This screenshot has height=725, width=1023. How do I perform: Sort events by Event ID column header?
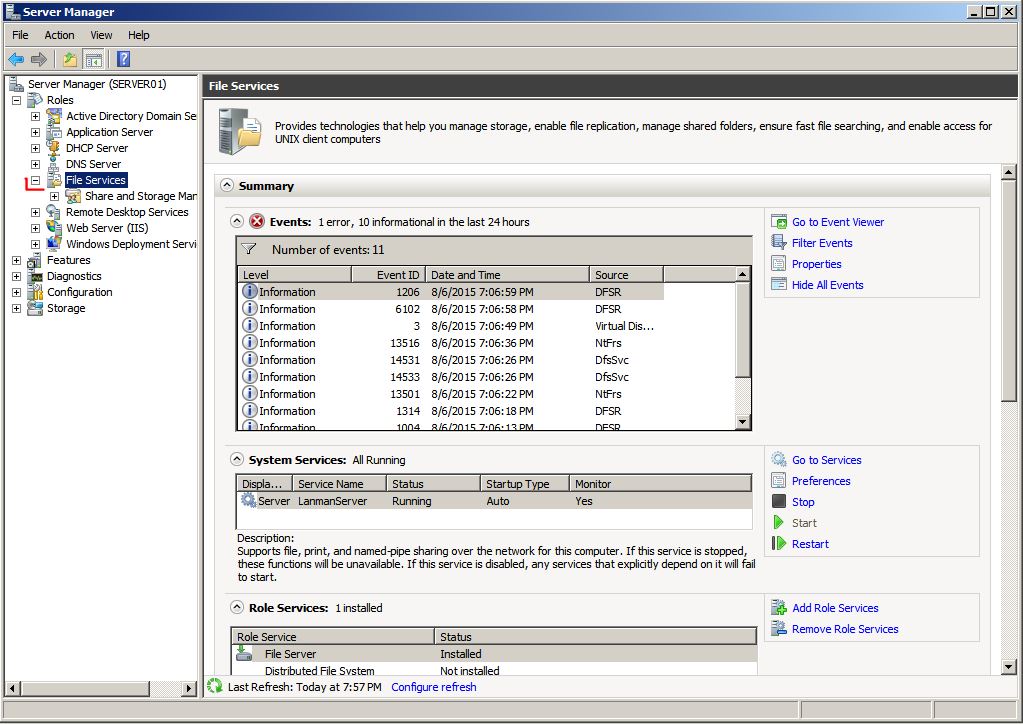click(389, 275)
